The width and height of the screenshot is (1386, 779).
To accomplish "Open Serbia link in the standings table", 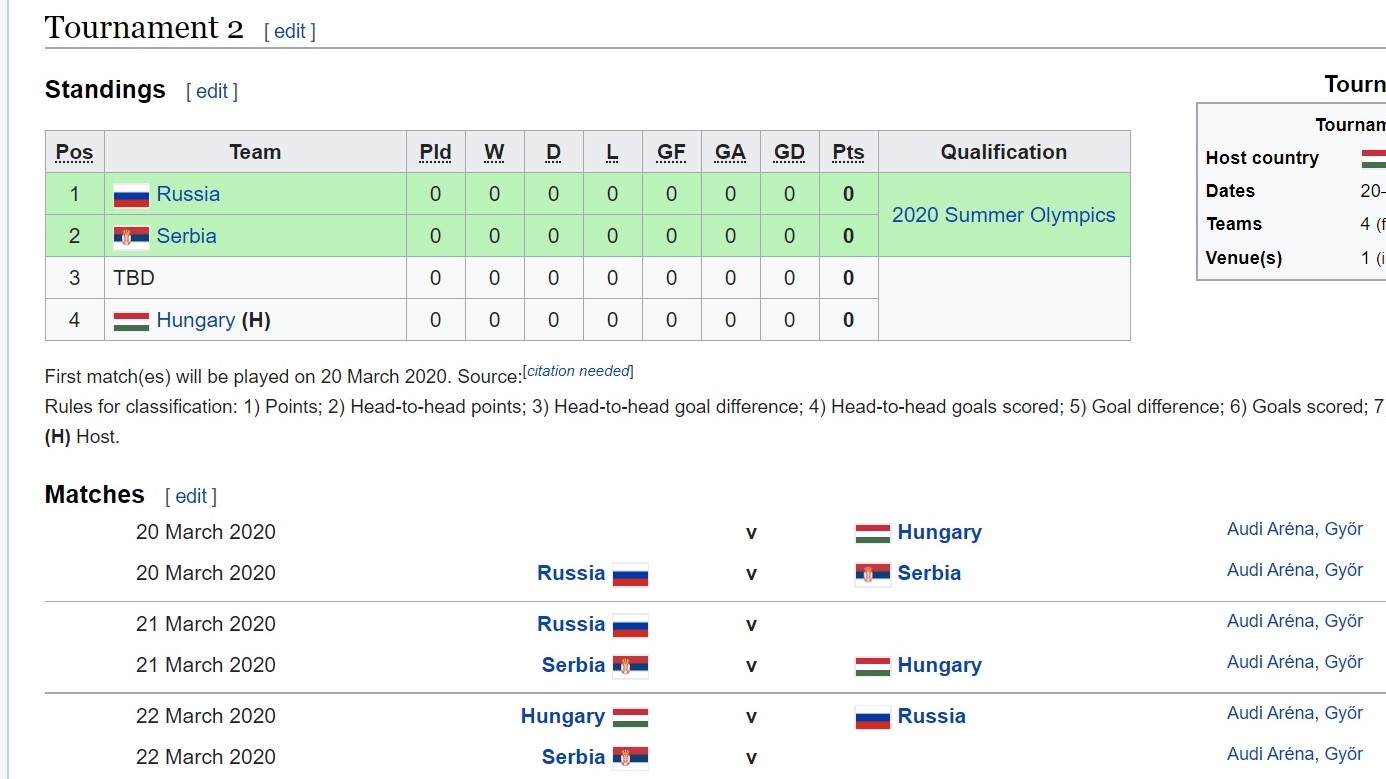I will [187, 236].
